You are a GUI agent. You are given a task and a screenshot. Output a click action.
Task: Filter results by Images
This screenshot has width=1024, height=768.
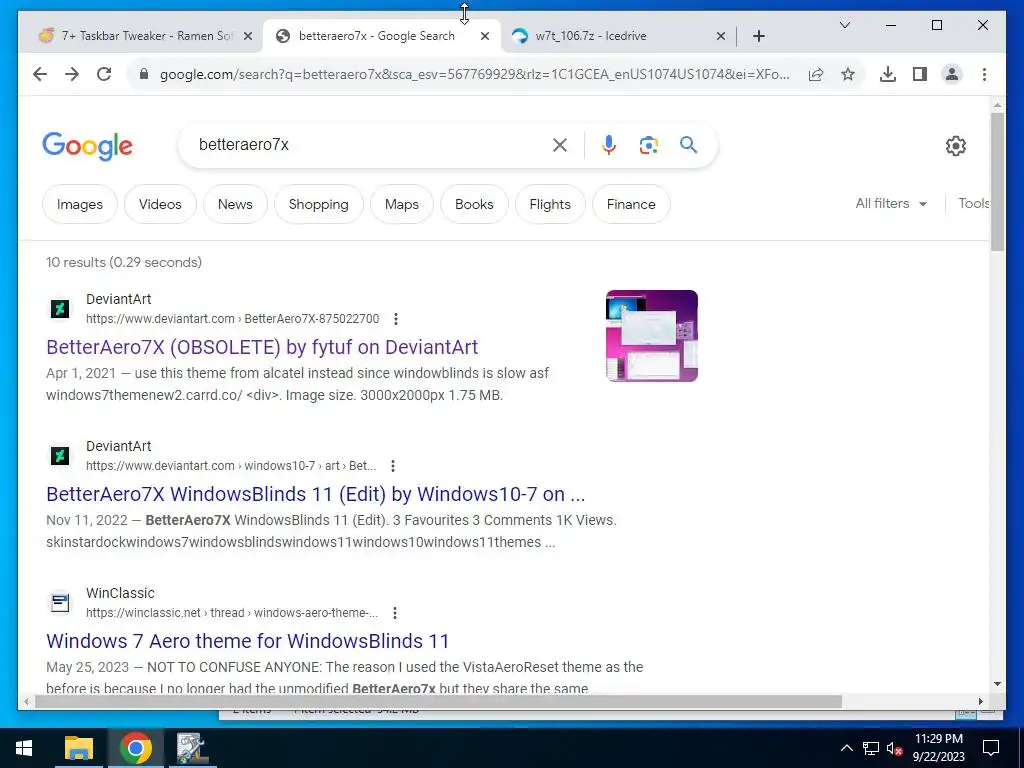(x=80, y=204)
